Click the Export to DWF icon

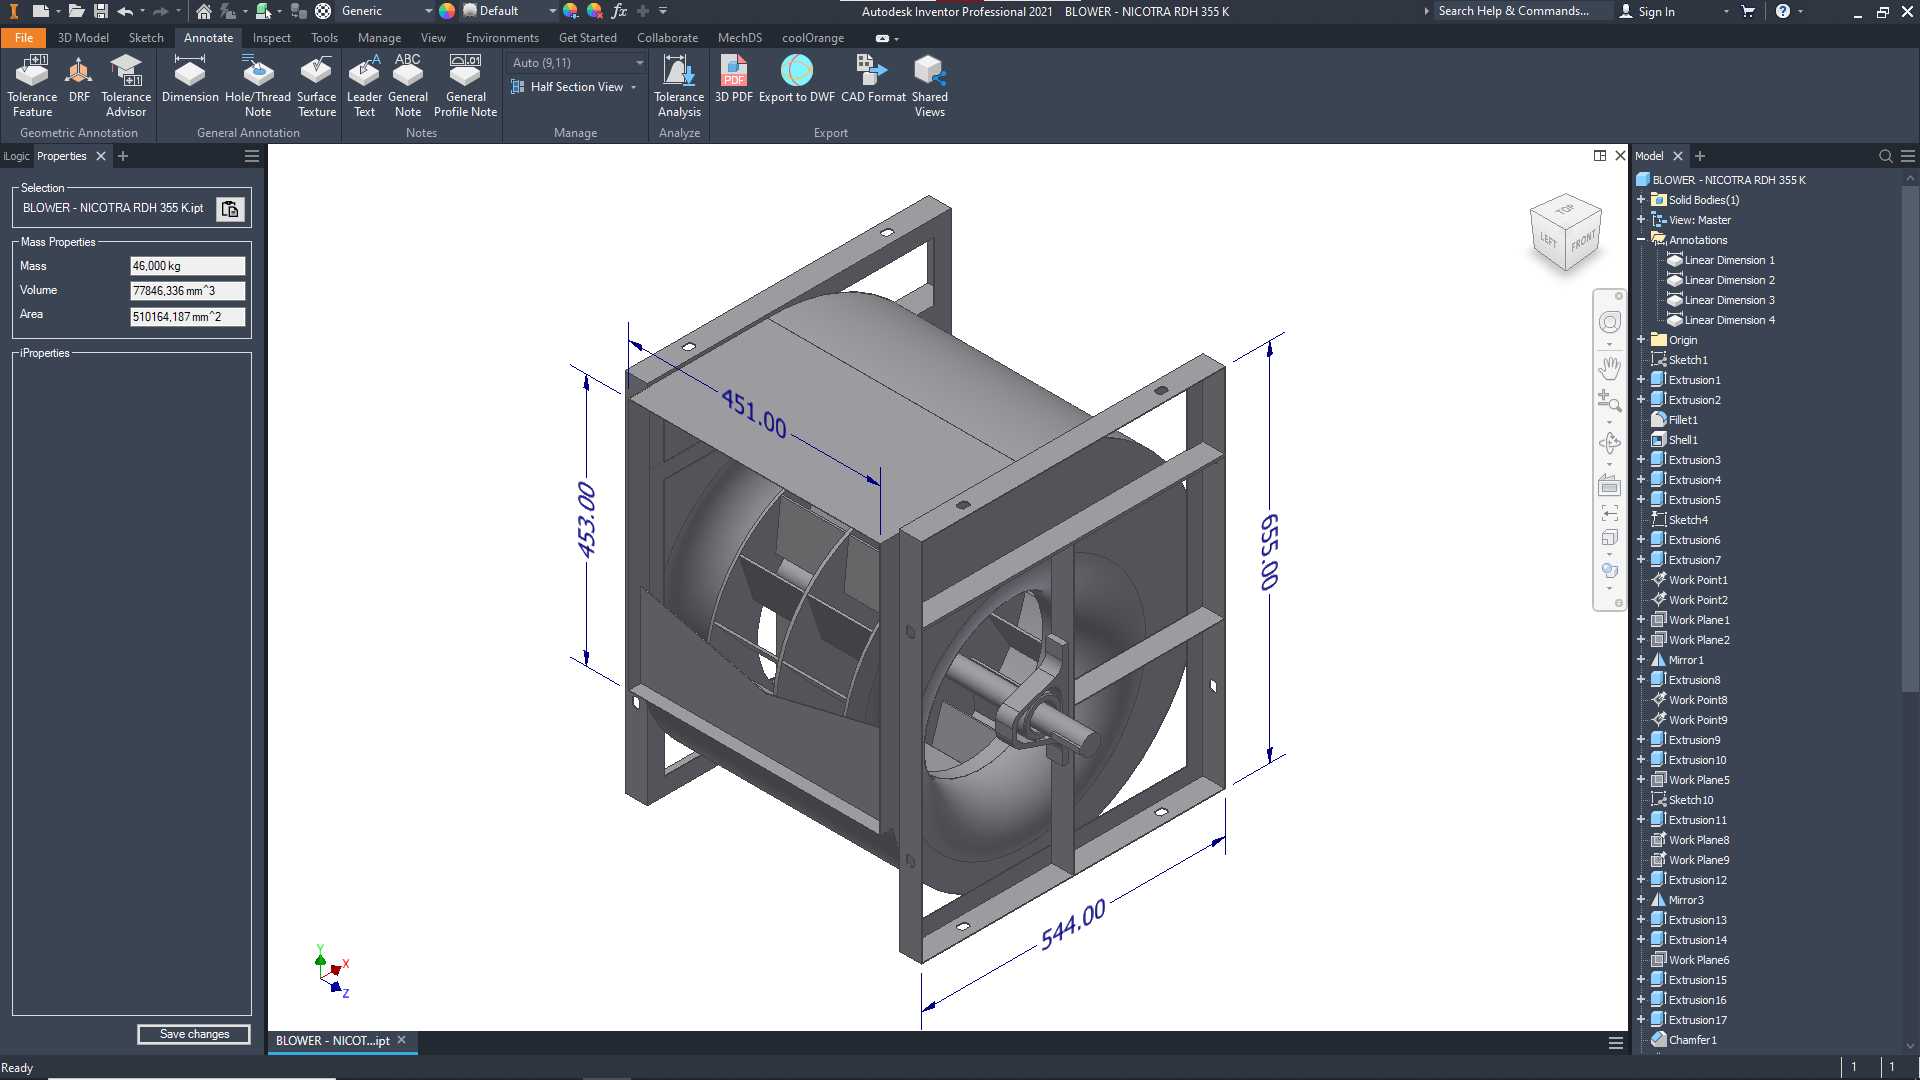pyautogui.click(x=796, y=79)
